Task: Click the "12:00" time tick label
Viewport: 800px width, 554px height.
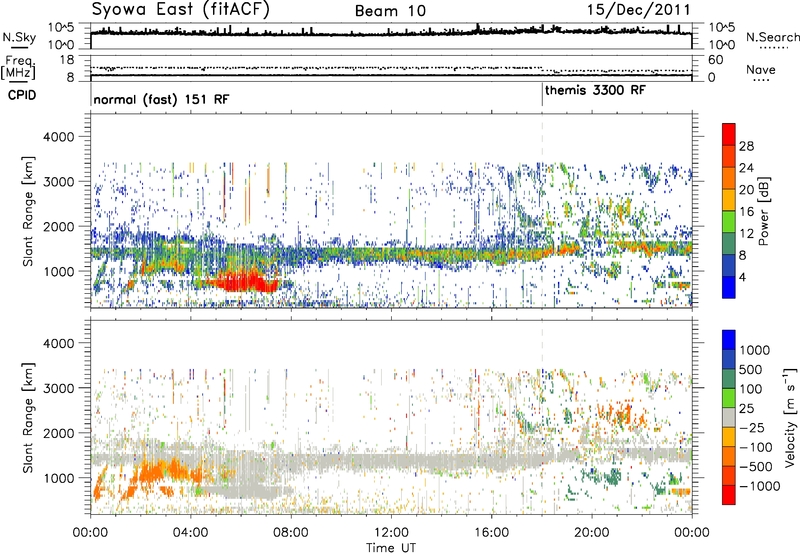Action: [391, 533]
